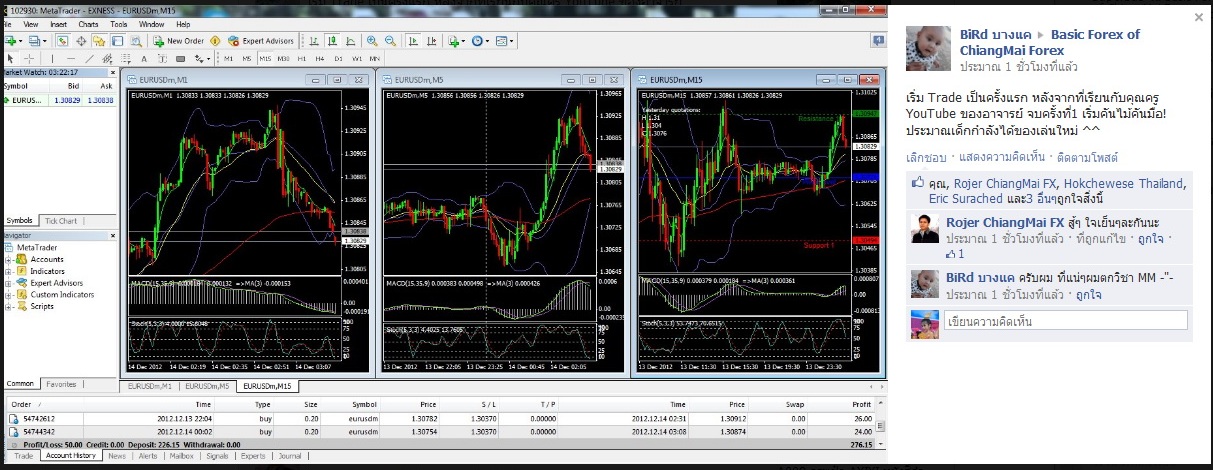Click the Hokchewese Thailand name link

pos(1123,183)
